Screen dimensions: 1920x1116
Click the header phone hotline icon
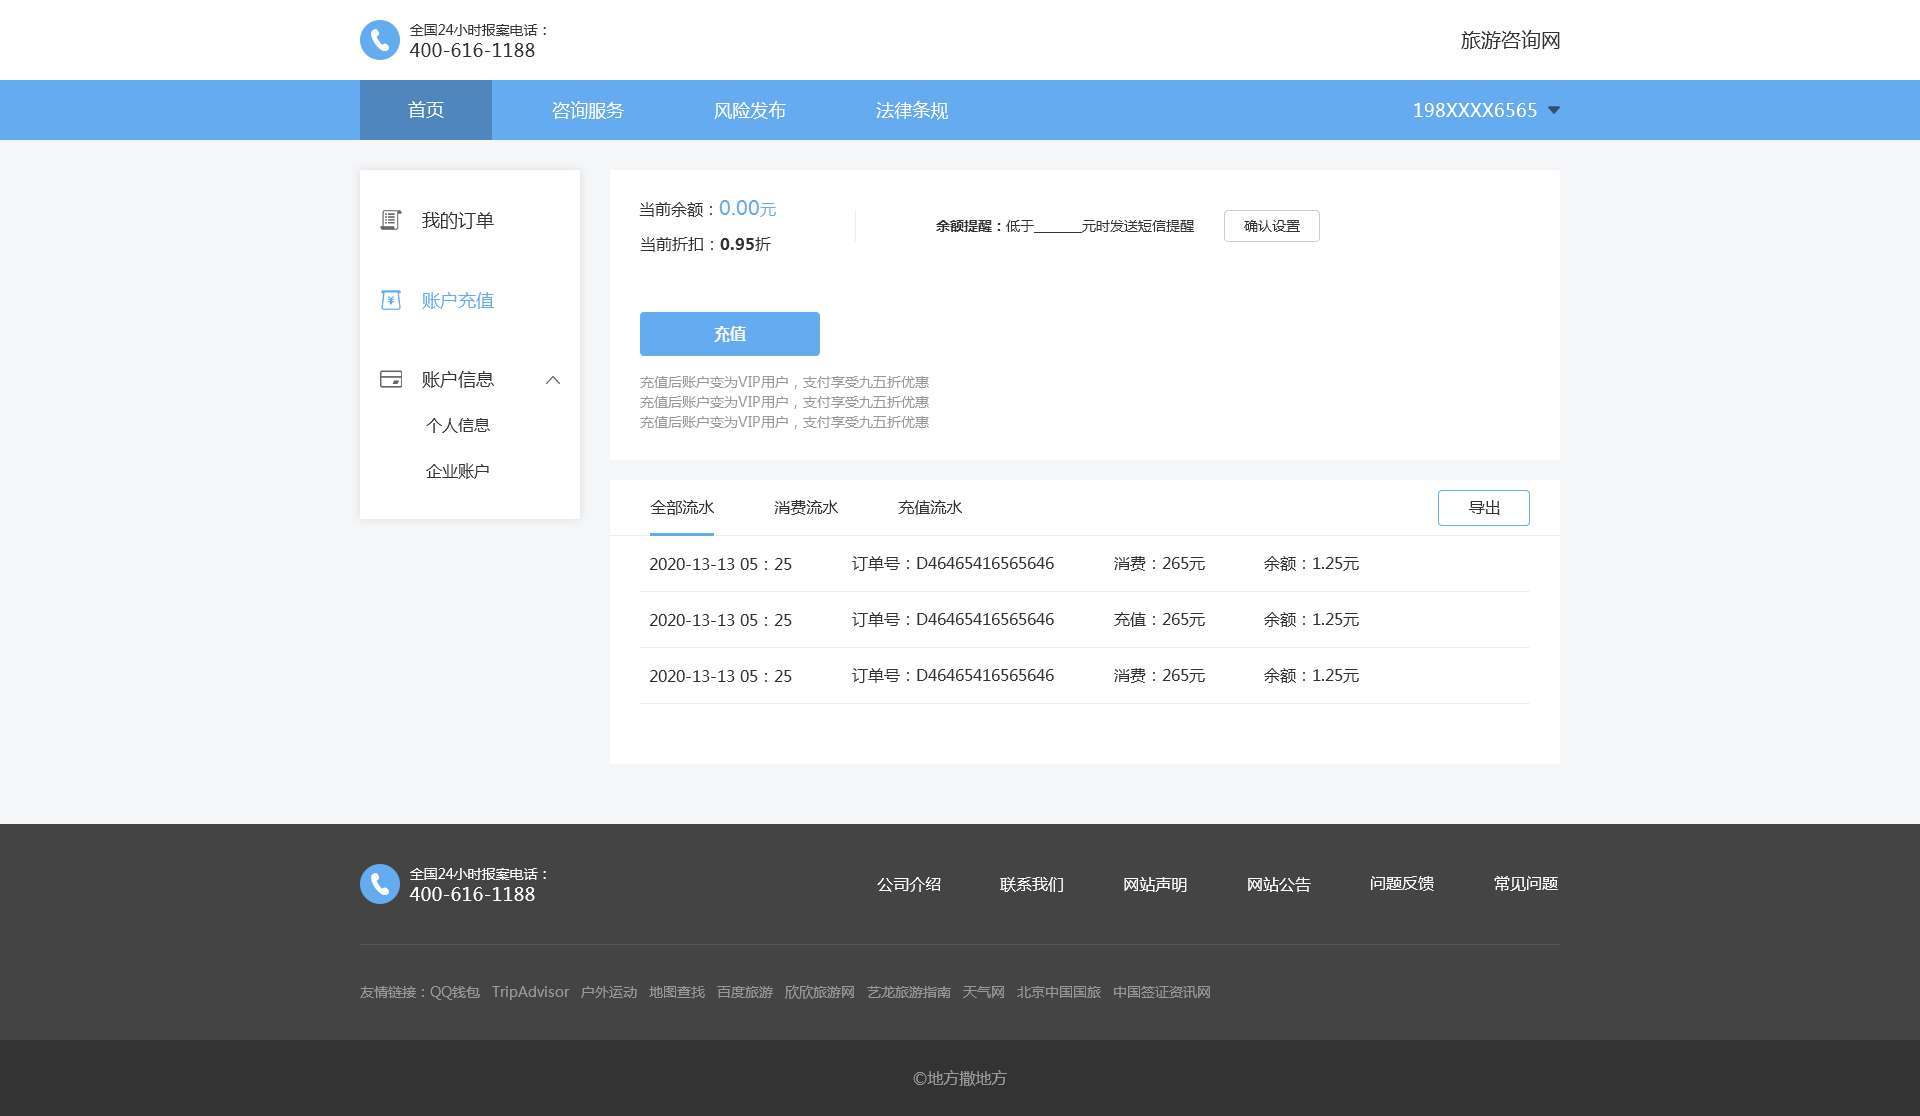(379, 40)
